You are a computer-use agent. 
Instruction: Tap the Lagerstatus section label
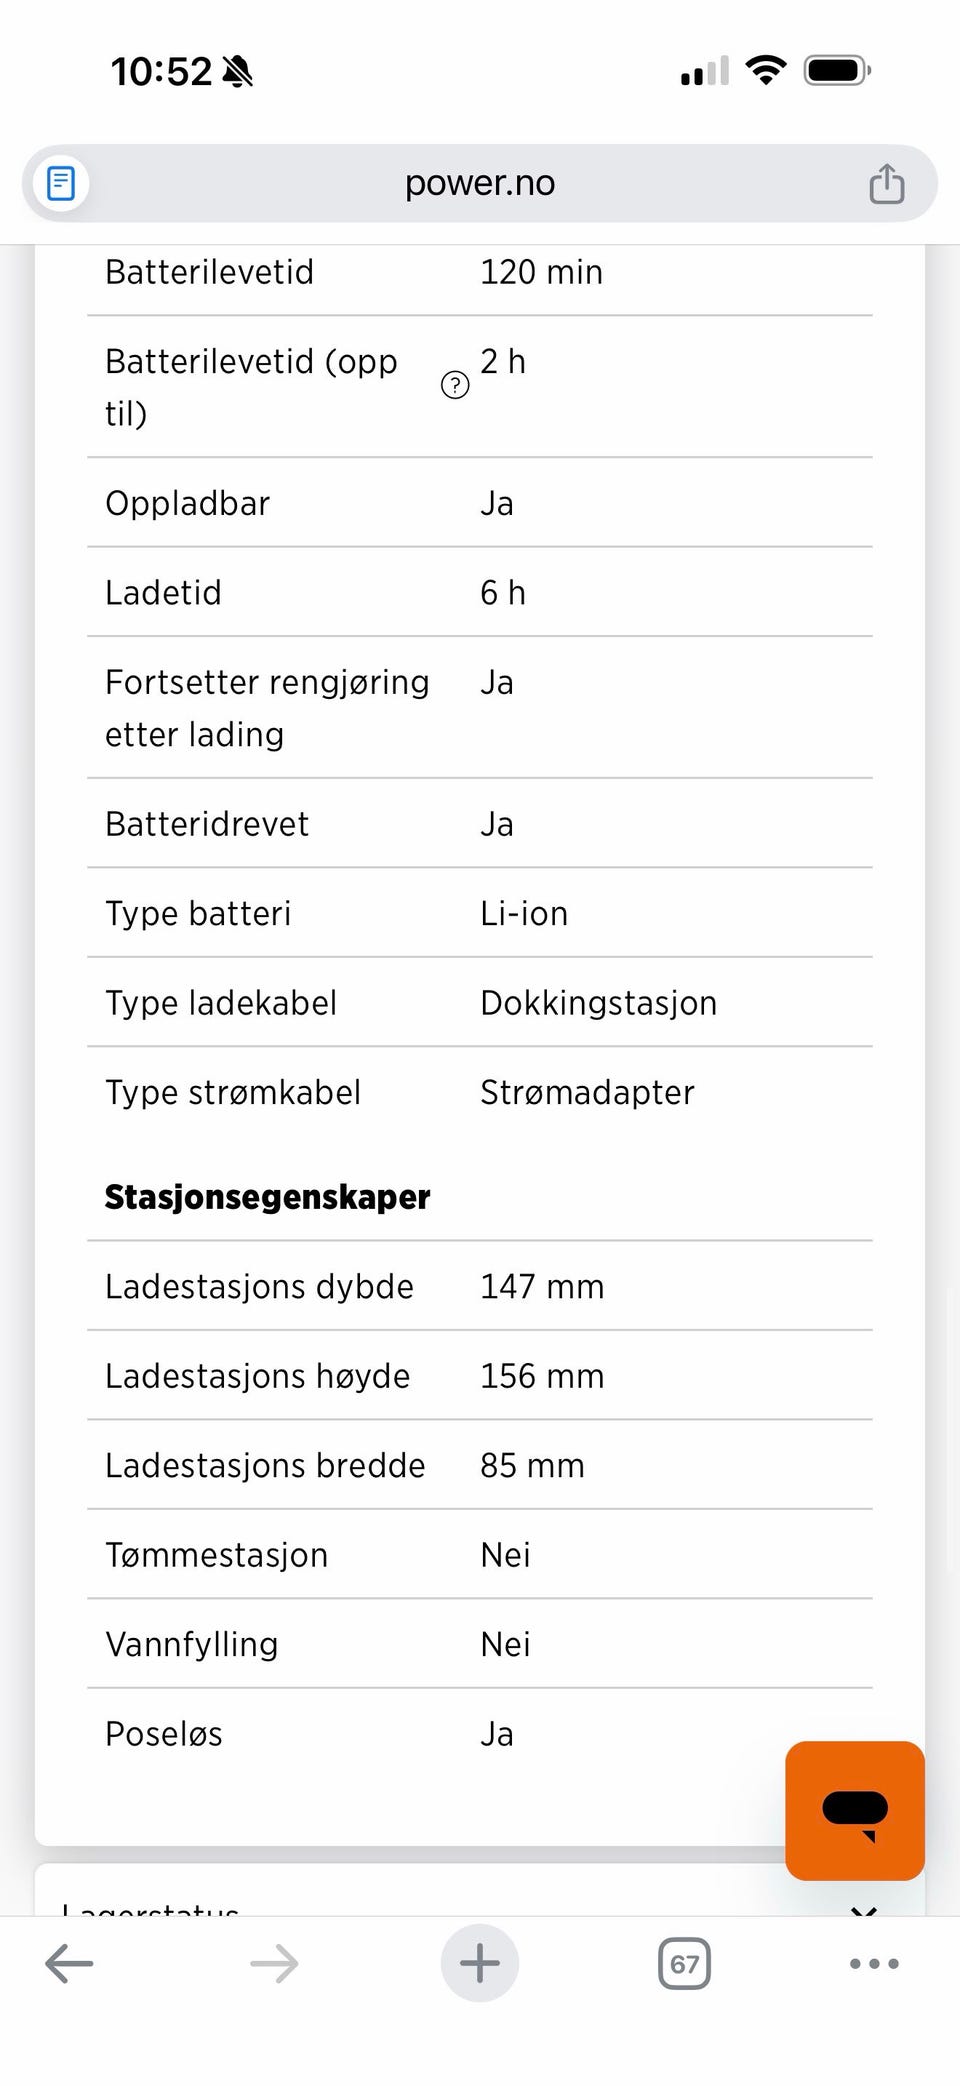pyautogui.click(x=150, y=1908)
